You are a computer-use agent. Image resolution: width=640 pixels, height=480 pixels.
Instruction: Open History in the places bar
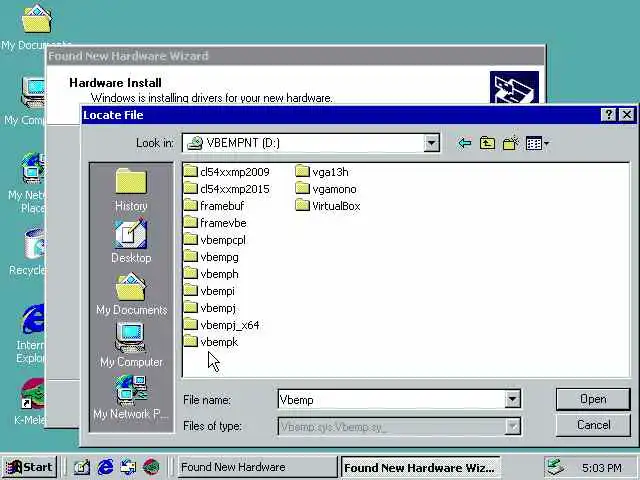pos(131,190)
